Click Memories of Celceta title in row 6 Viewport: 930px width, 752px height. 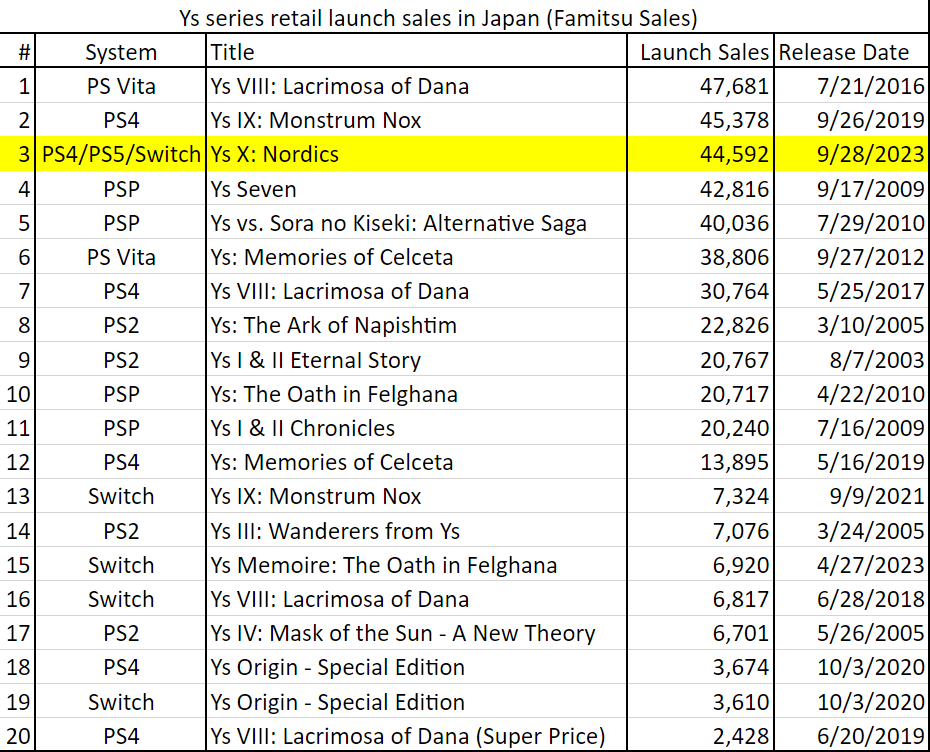click(332, 257)
